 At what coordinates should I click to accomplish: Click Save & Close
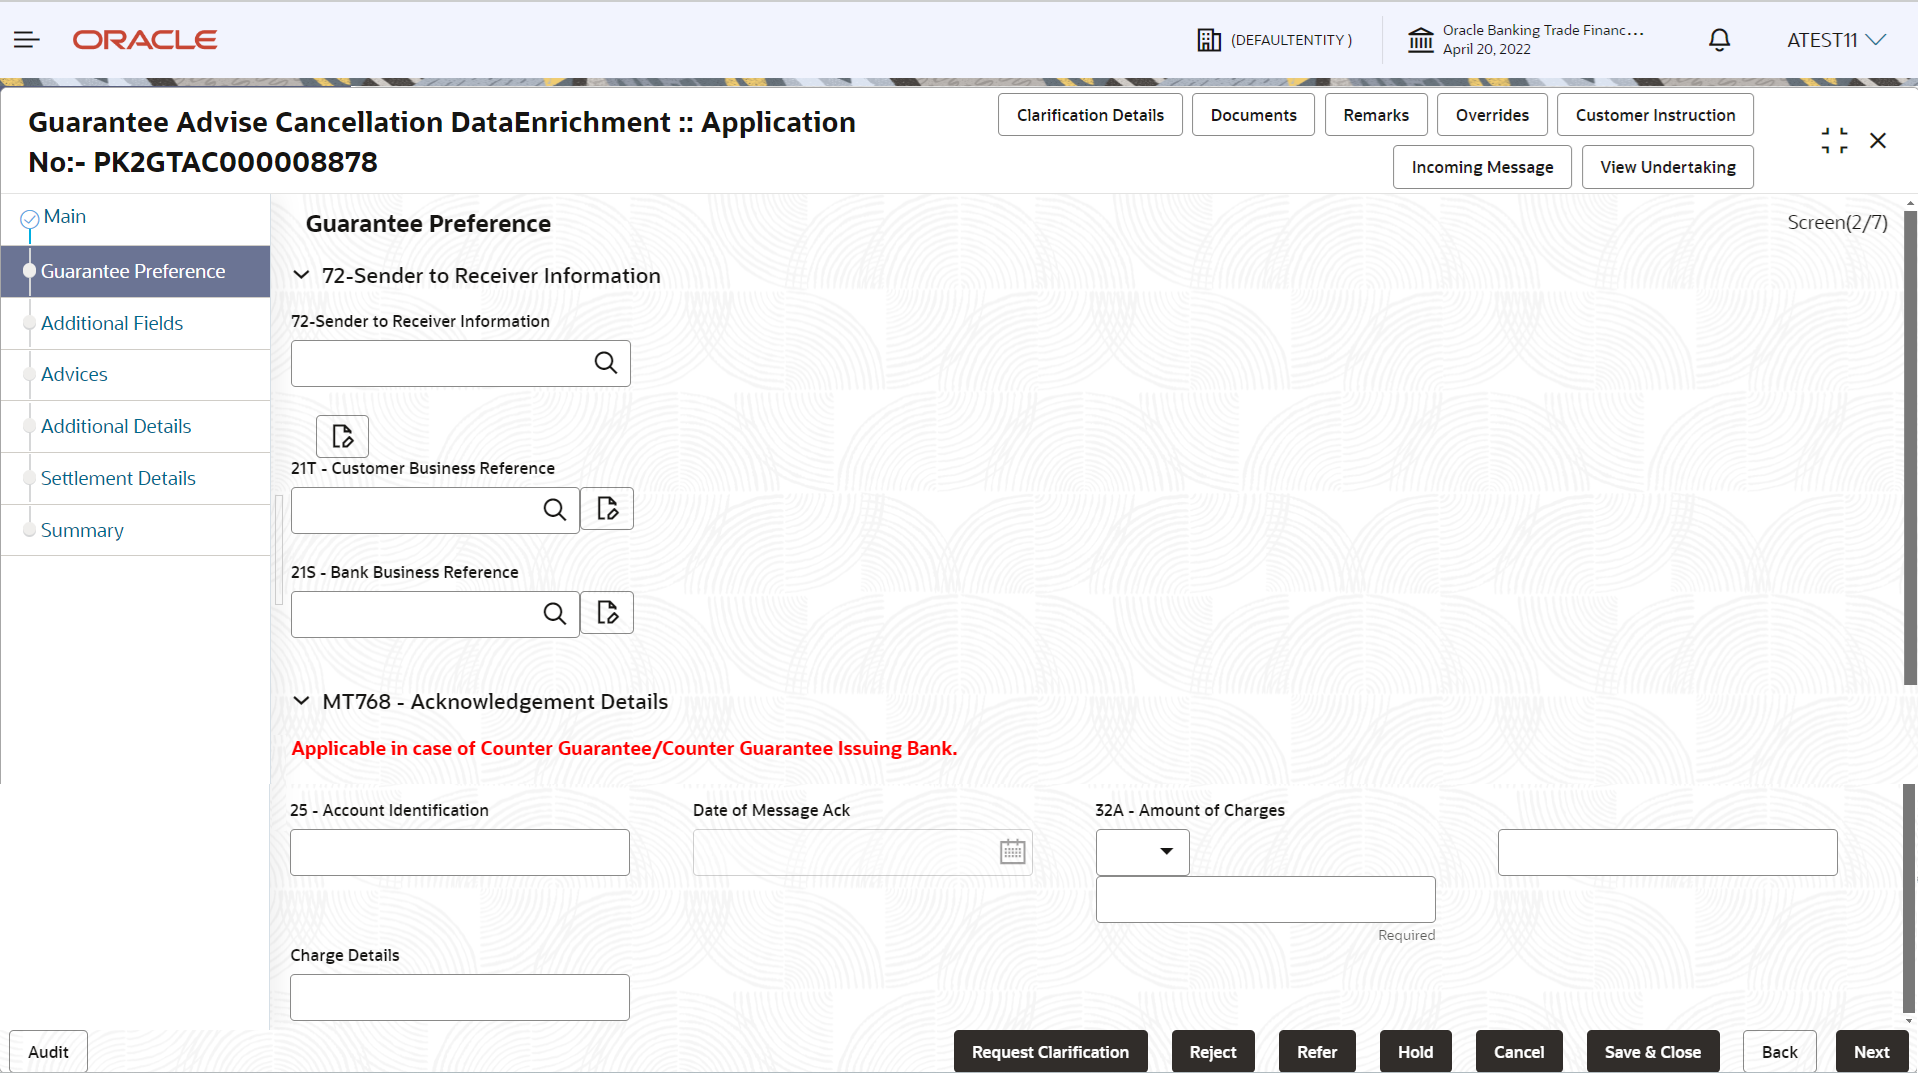tap(1652, 1052)
